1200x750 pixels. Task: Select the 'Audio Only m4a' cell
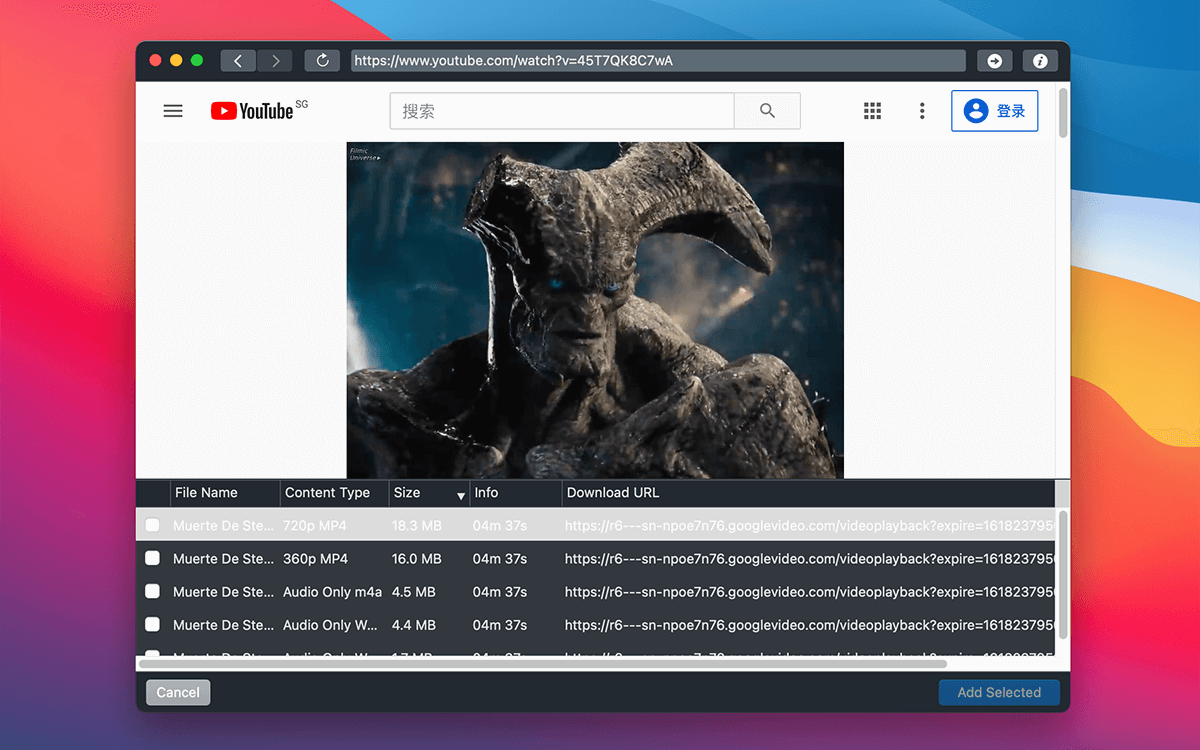pos(333,592)
